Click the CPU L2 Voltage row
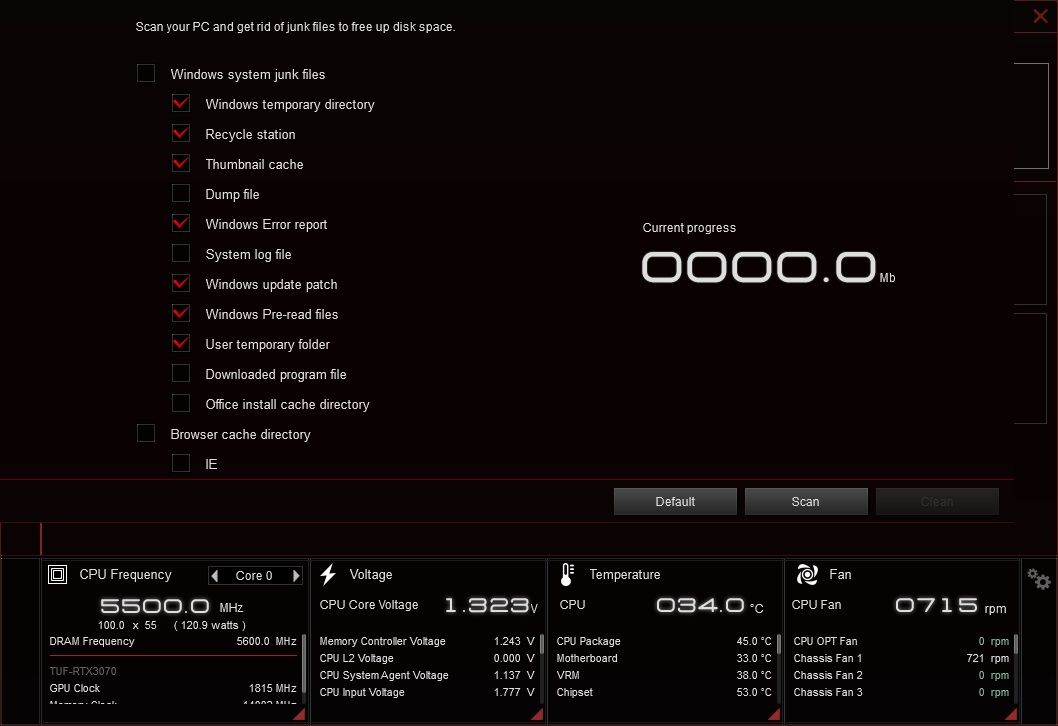This screenshot has width=1058, height=726. point(426,658)
